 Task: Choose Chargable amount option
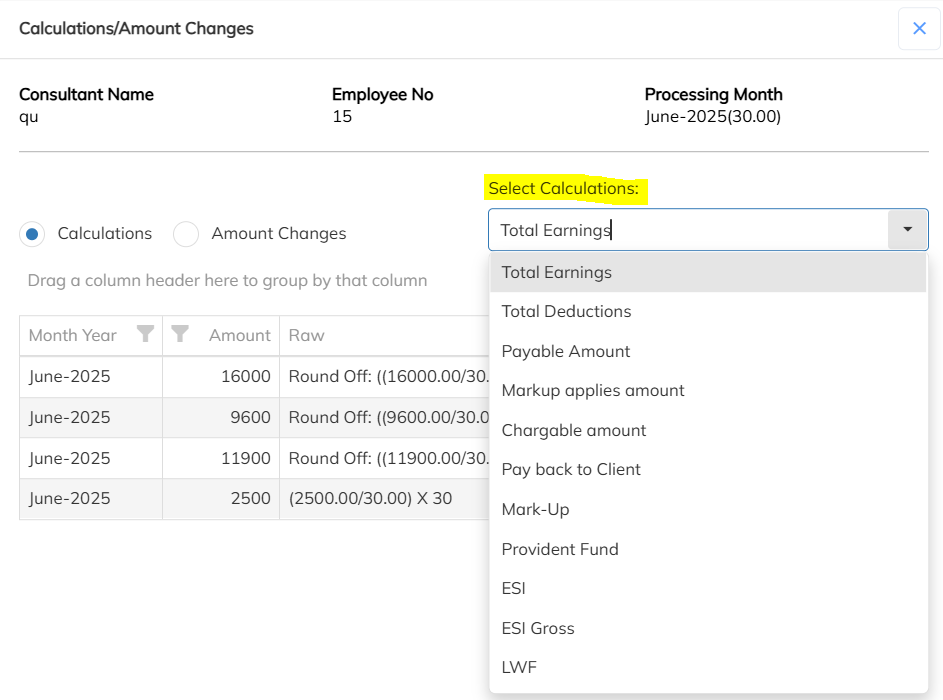[708, 431]
